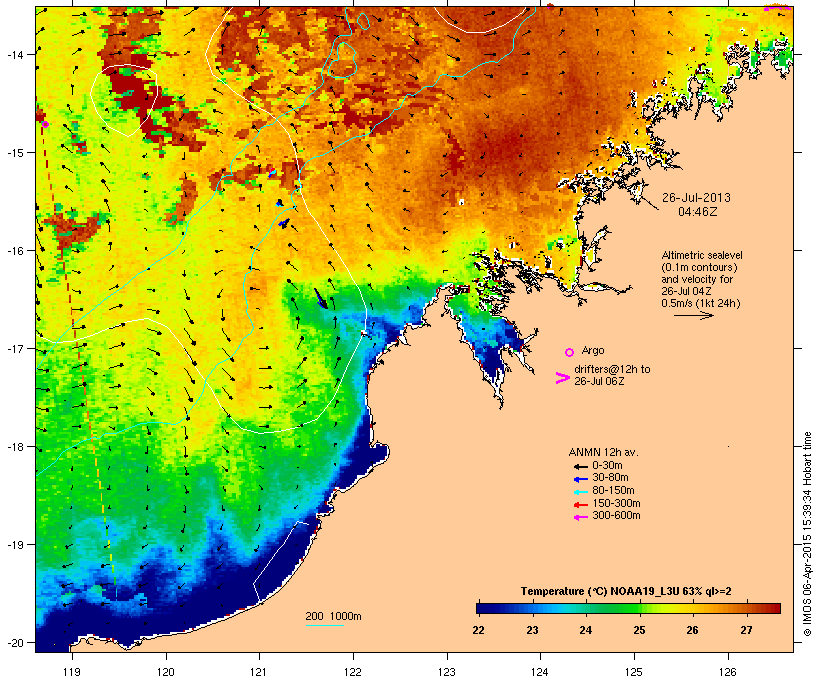
Task: Click the 'Altimetric sealevel' caption
Action: point(702,255)
